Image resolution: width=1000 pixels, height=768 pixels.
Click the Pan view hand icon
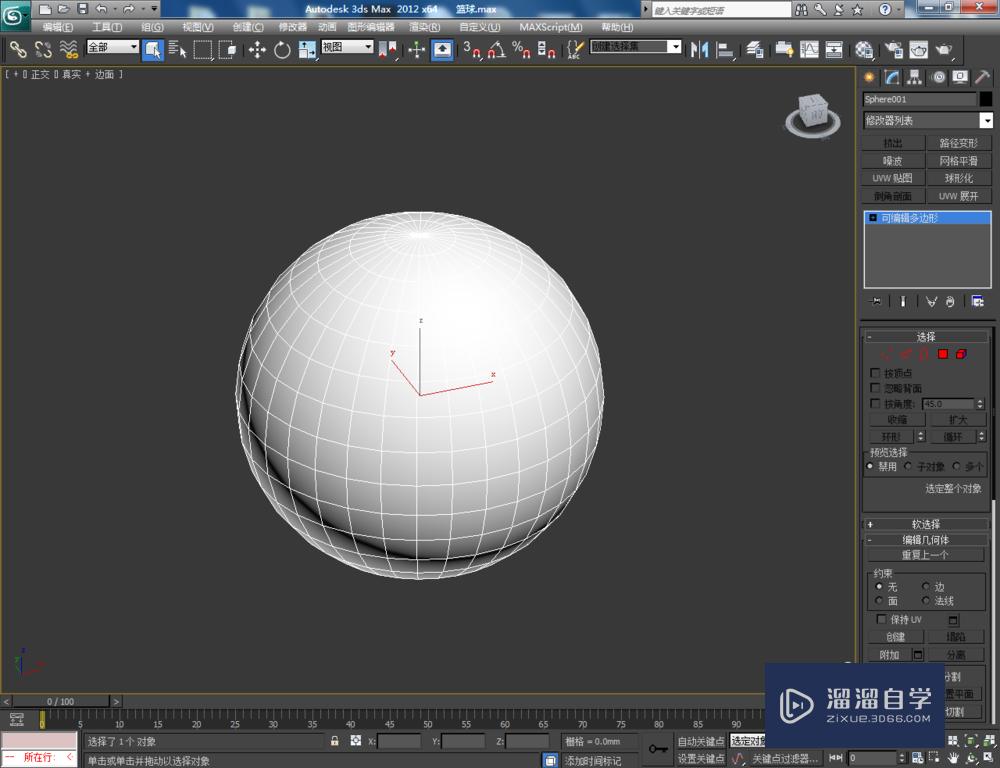click(953, 757)
